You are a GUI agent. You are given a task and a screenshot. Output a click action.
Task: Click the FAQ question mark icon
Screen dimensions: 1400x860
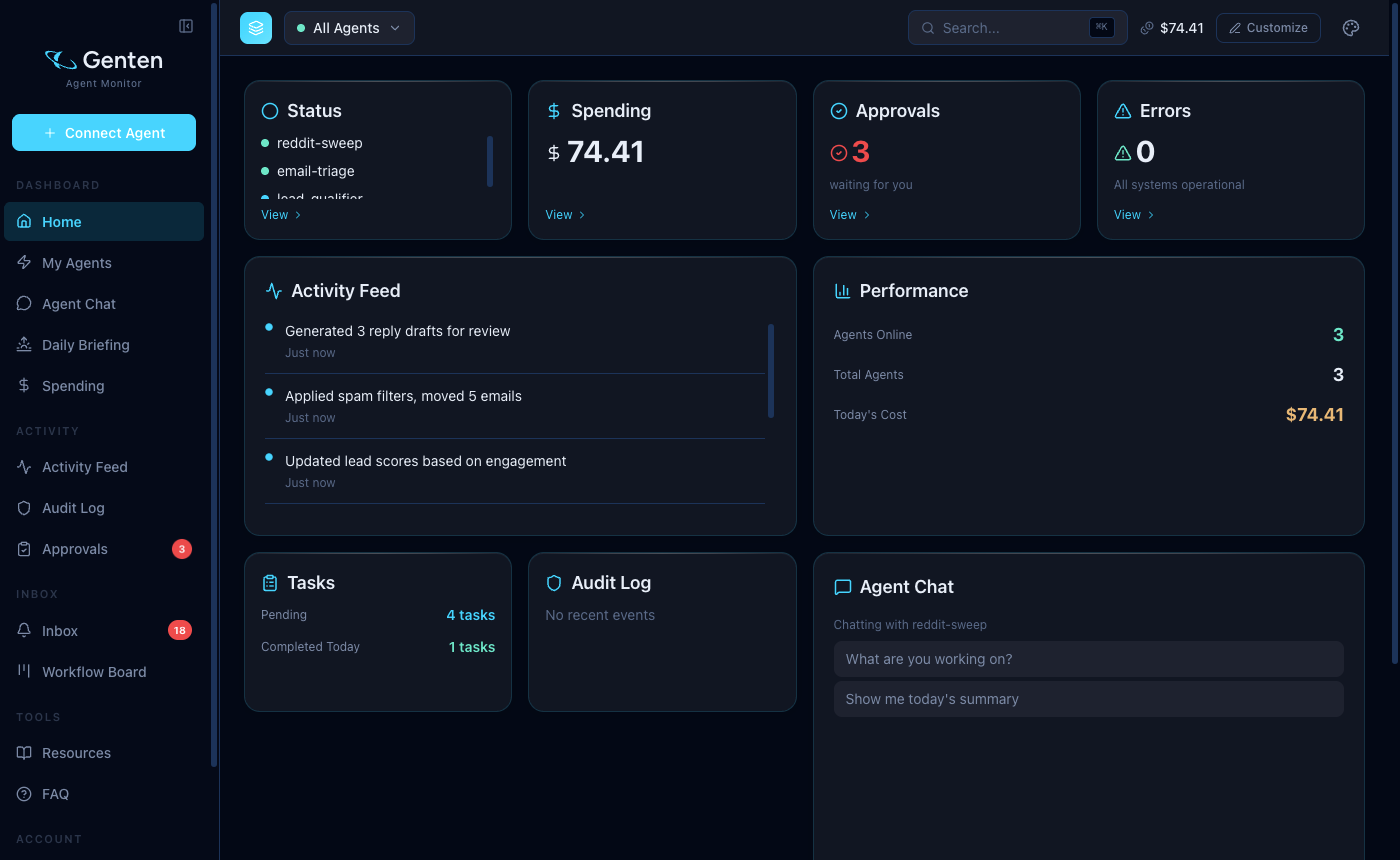[23, 793]
